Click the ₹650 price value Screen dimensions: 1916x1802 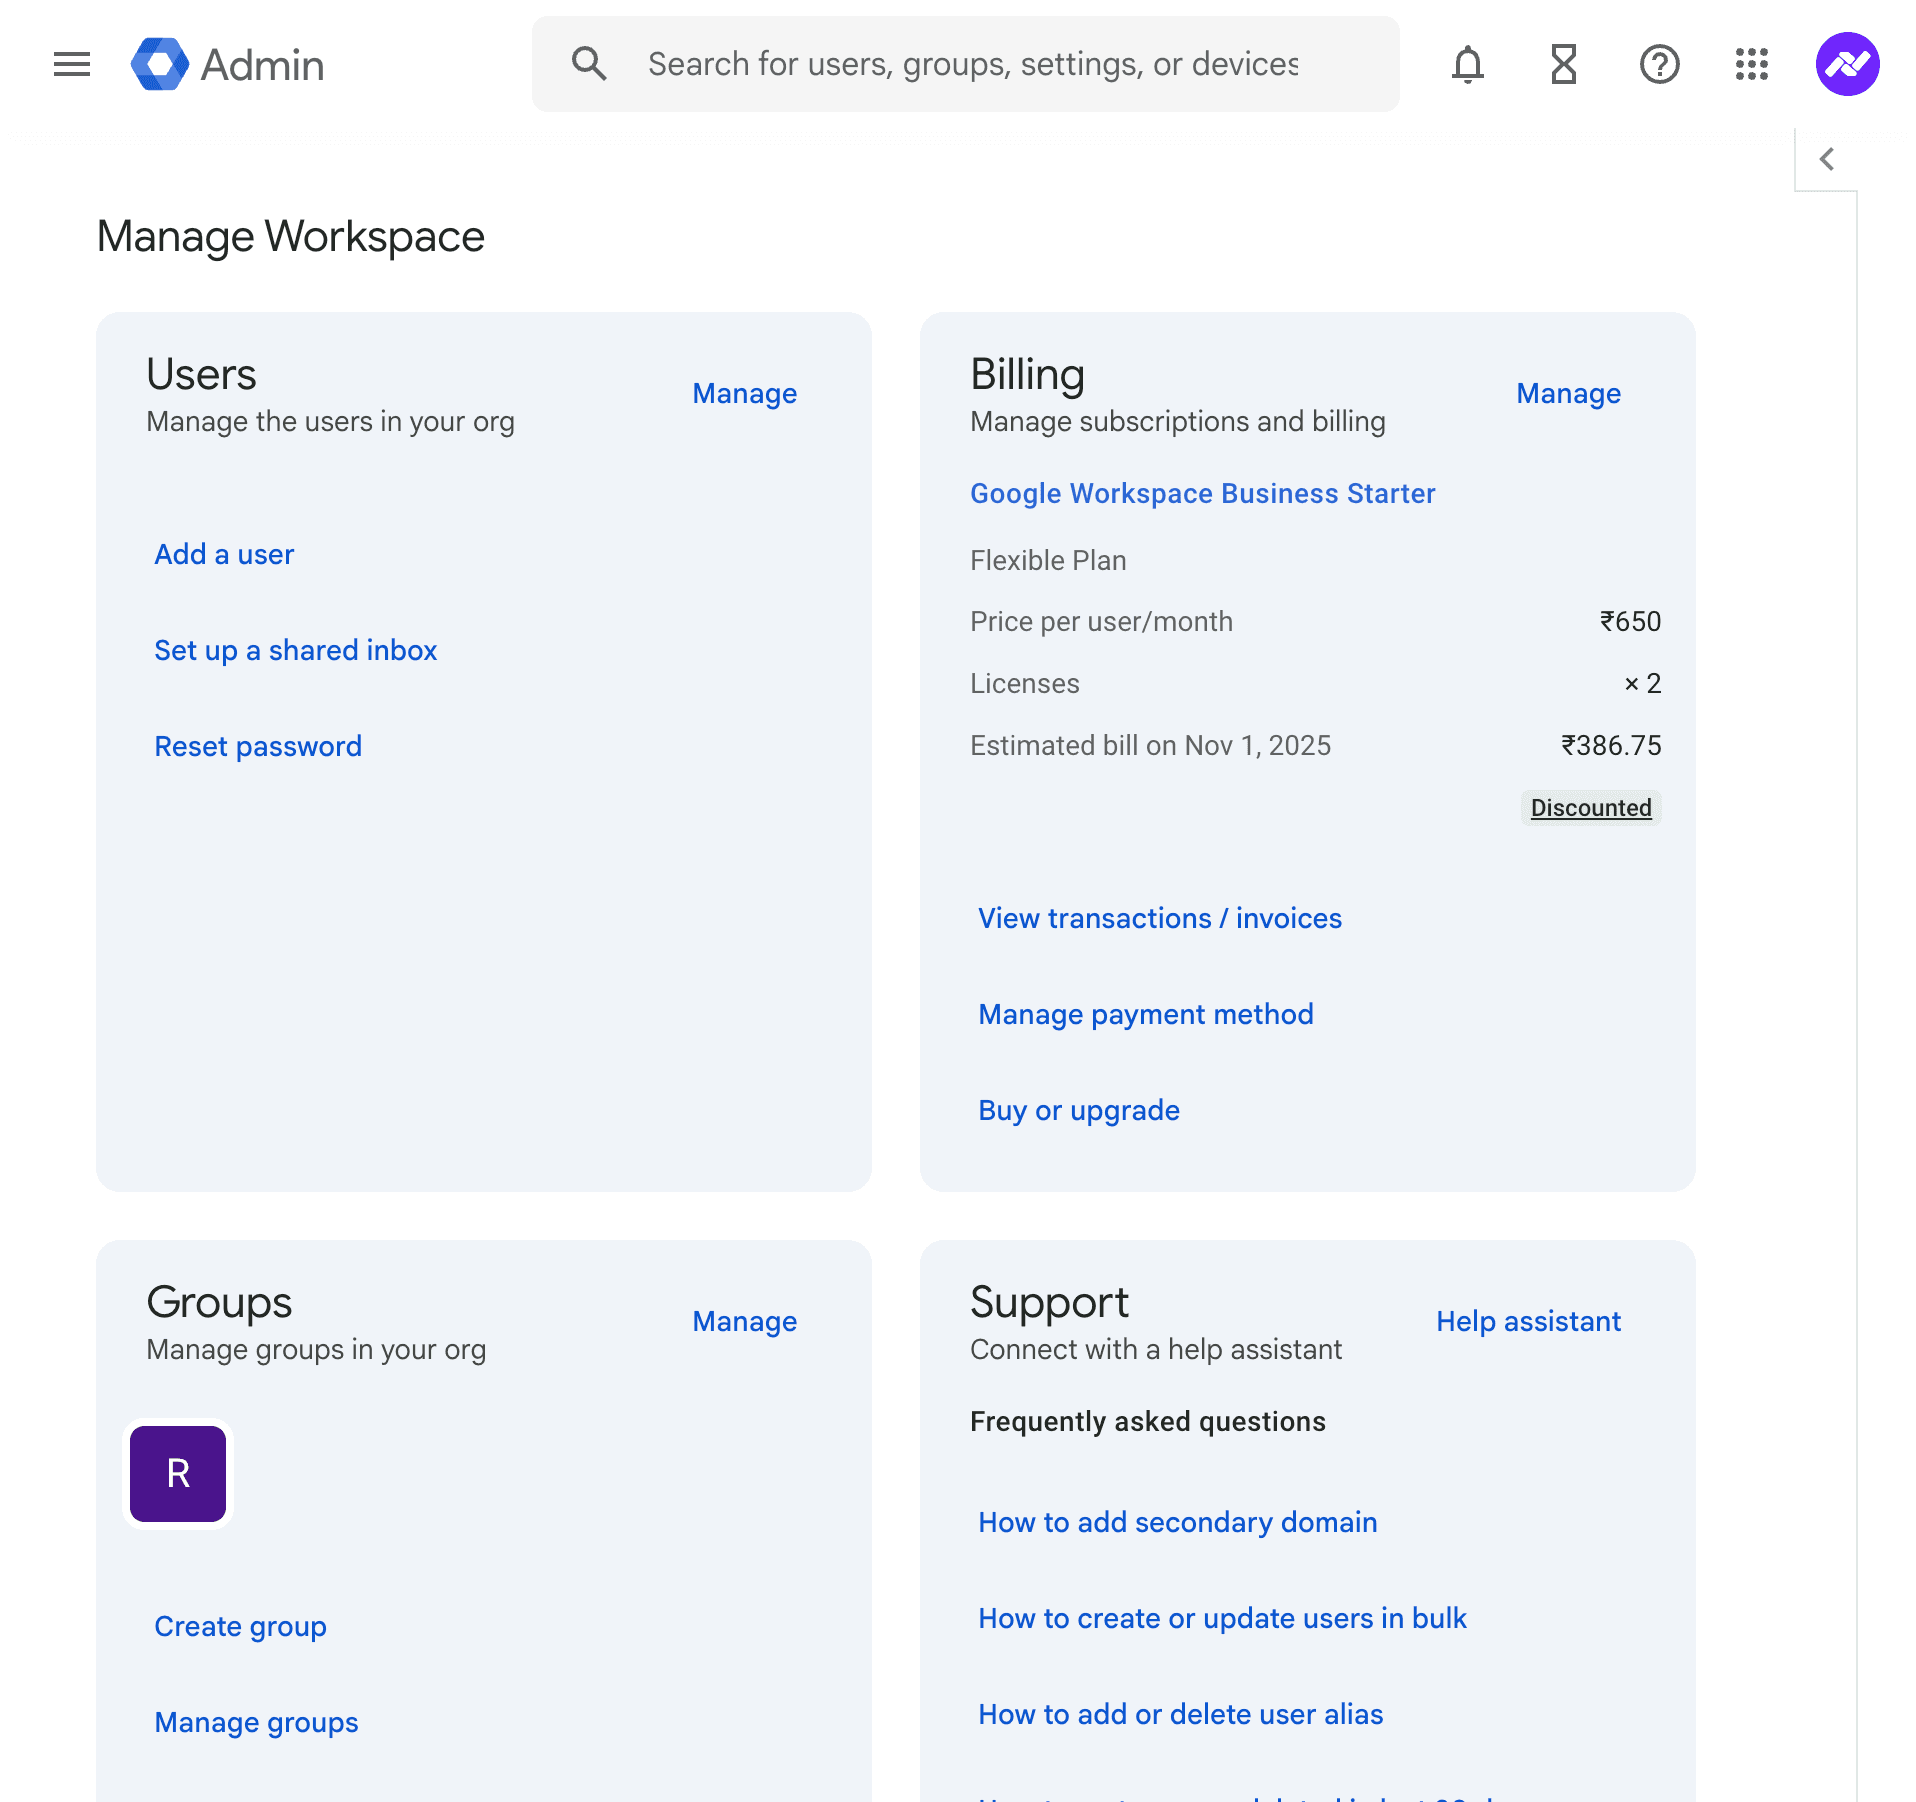[x=1630, y=621]
